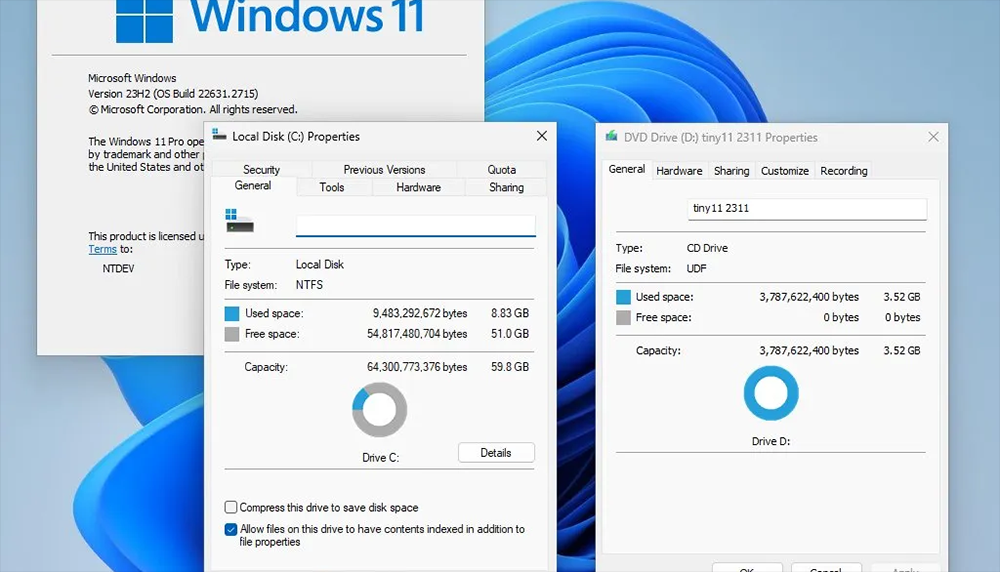Image resolution: width=1000 pixels, height=572 pixels.
Task: Click the gray Free space swatch in C: Properties
Action: click(232, 334)
